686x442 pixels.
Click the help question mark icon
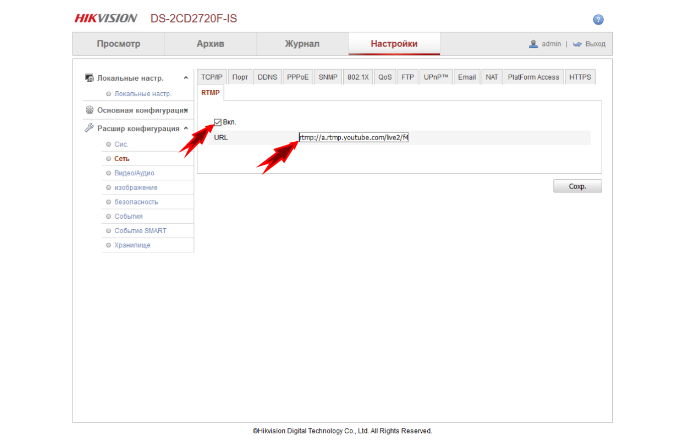598,19
